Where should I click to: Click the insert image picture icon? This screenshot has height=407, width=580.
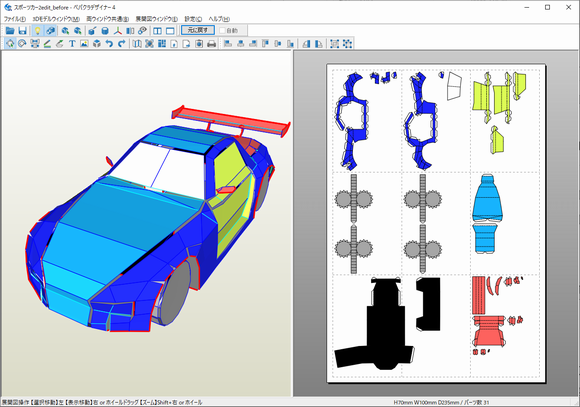84,44
